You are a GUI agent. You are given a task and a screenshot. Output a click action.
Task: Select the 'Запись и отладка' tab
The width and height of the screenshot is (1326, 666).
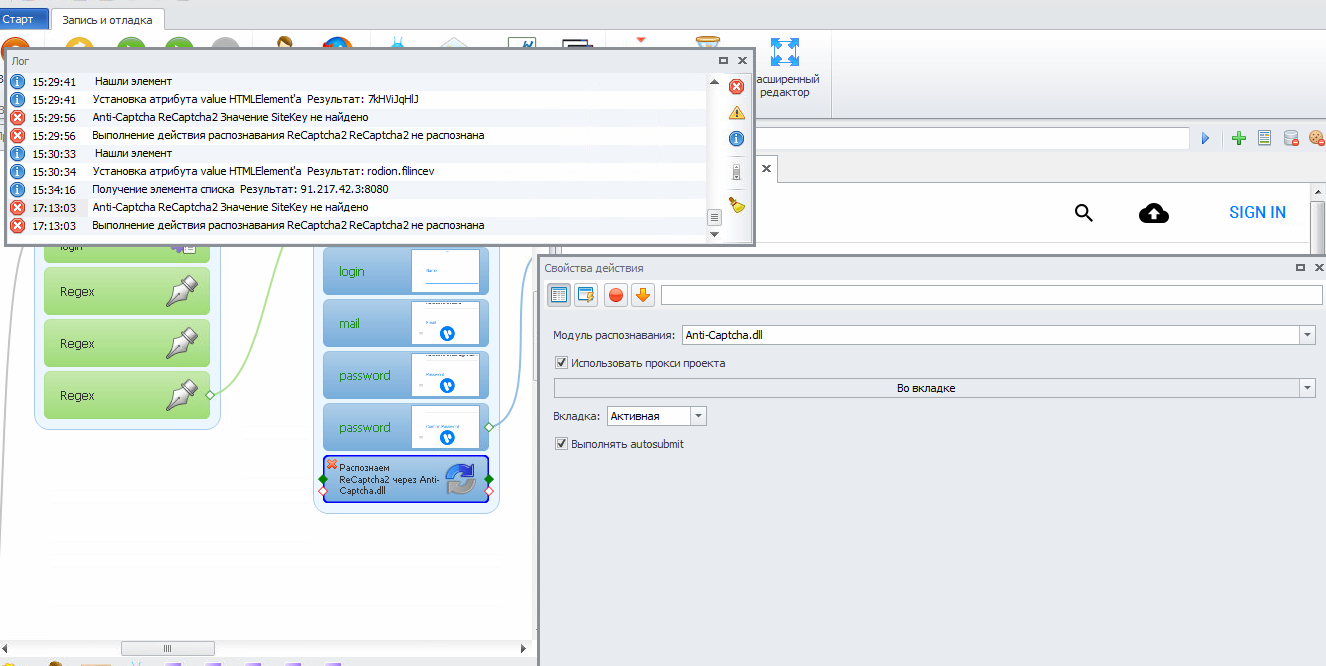(x=107, y=18)
